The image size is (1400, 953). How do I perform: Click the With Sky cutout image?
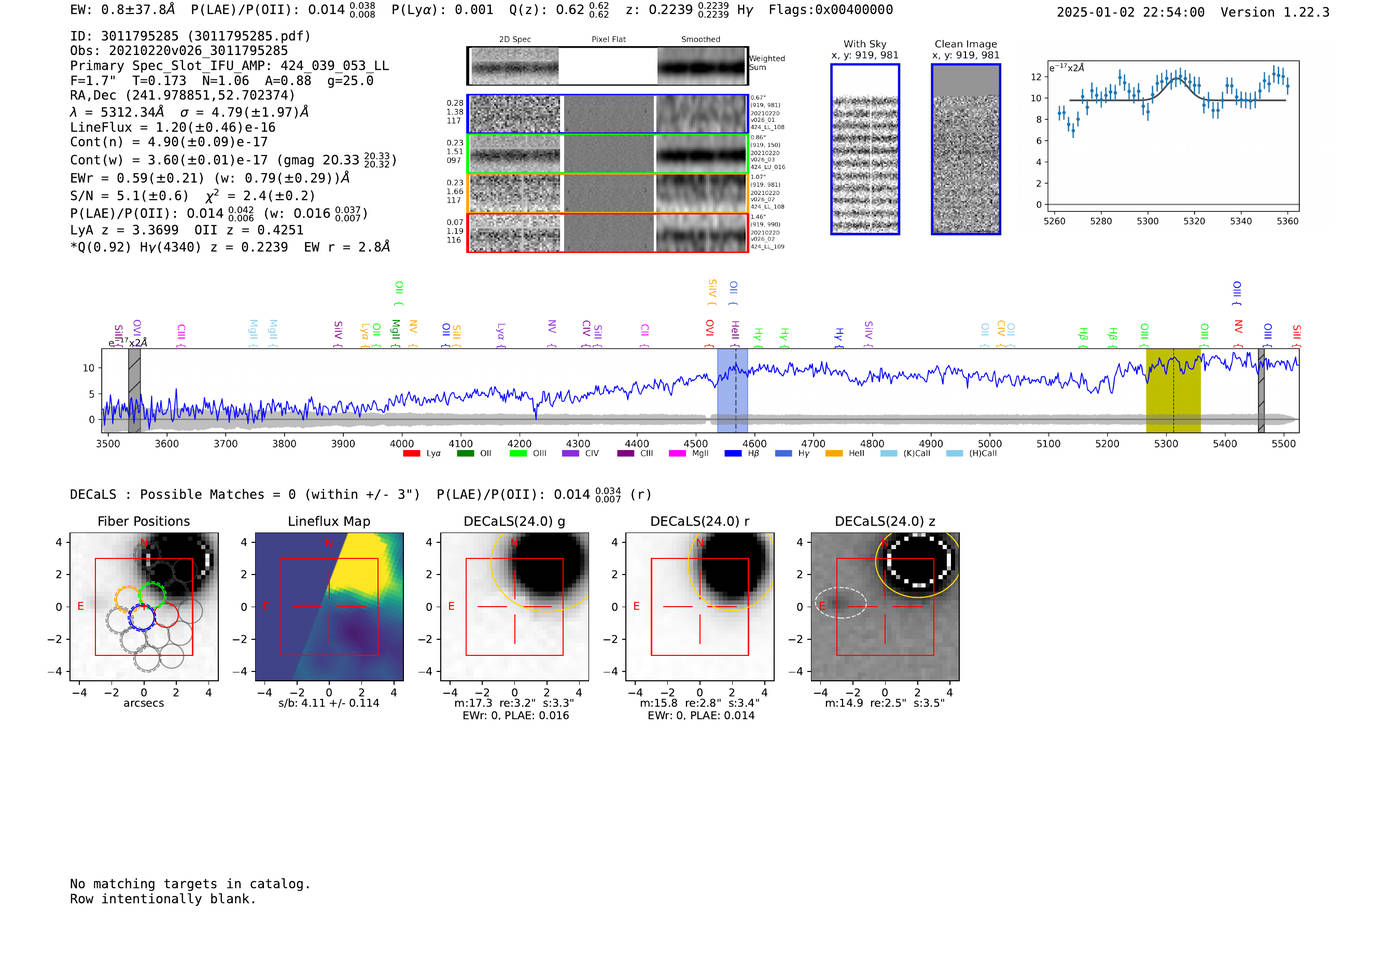(865, 149)
